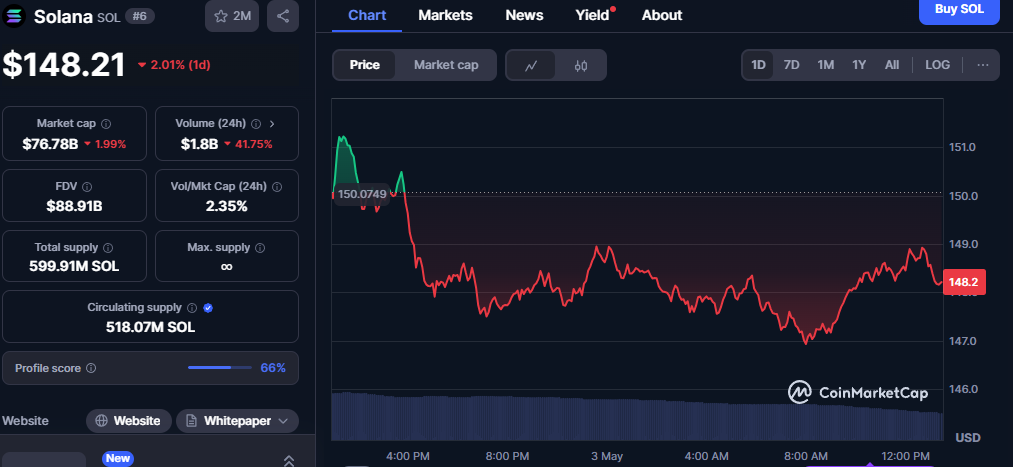Toggle LOG scale on chart

(937, 65)
